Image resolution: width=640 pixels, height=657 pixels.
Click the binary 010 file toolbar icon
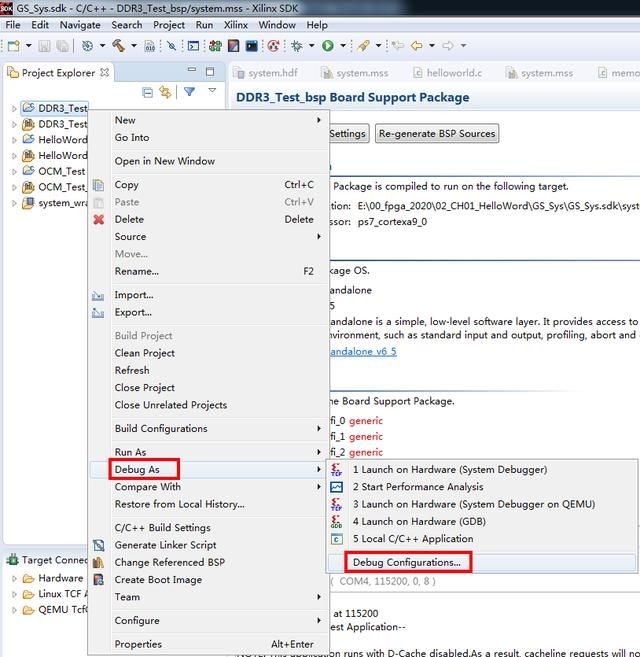coord(150,46)
